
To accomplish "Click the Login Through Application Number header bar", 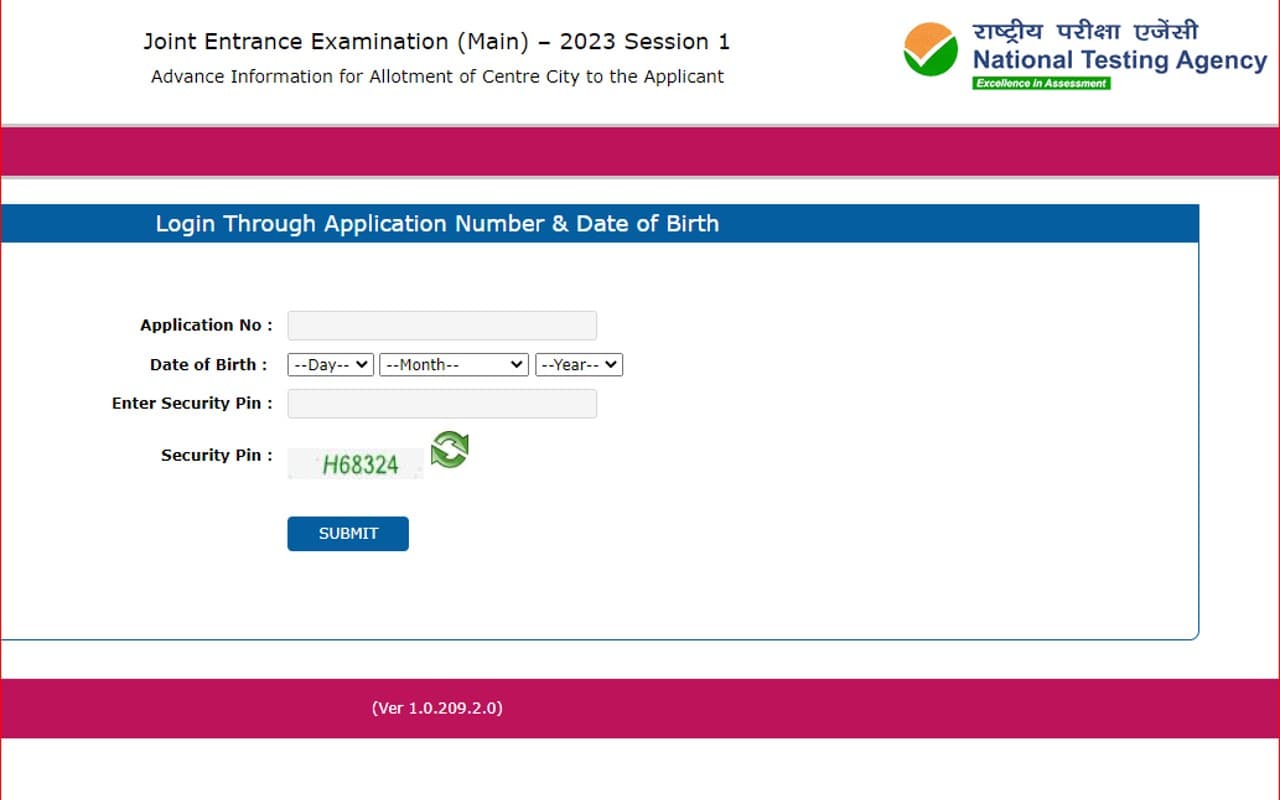I will click(x=600, y=223).
